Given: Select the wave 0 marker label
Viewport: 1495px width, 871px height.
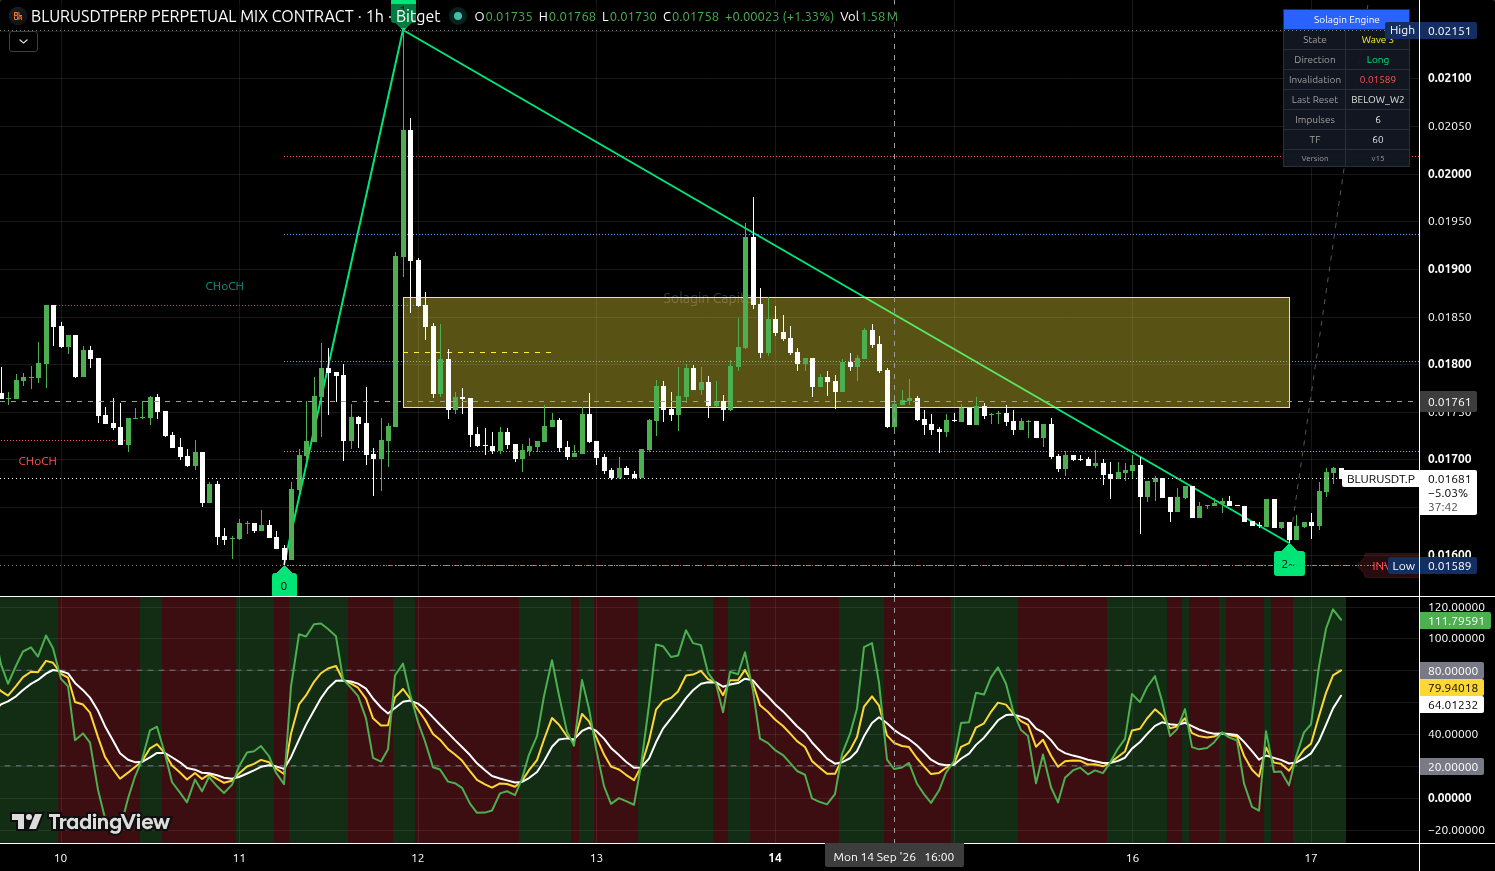Looking at the screenshot, I should pos(284,583).
